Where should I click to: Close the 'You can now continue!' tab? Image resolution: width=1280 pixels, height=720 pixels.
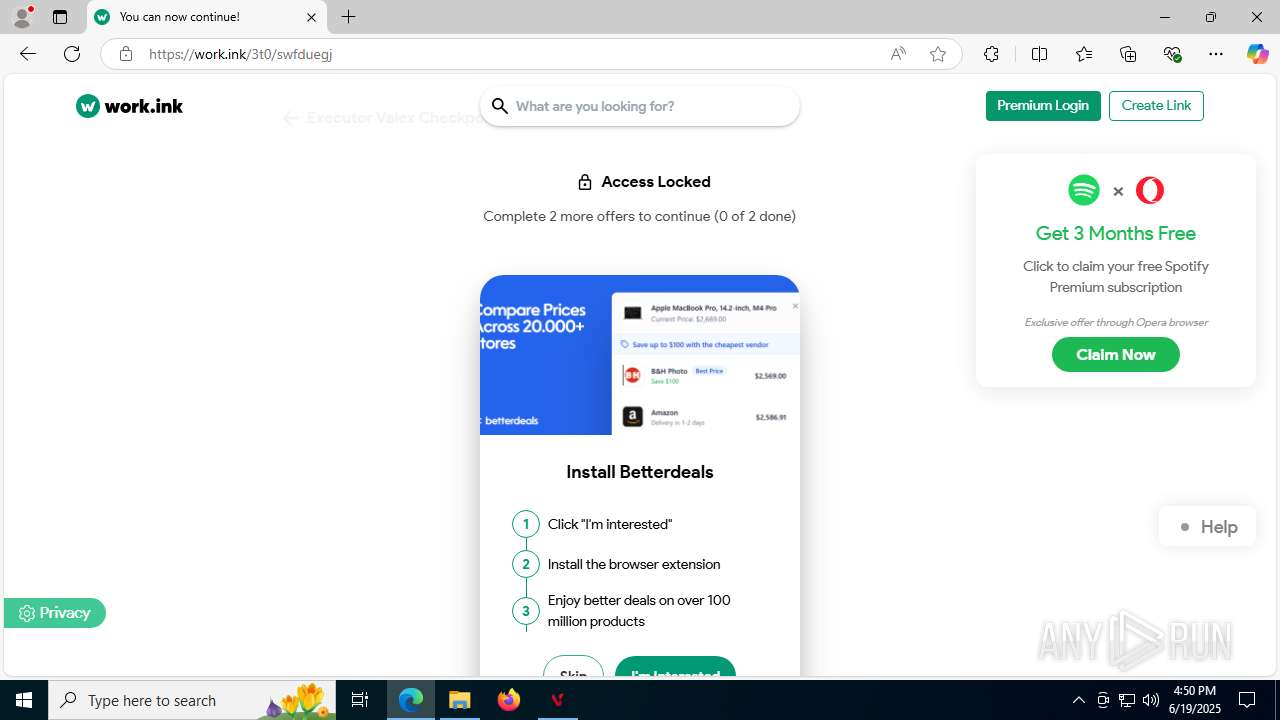point(311,17)
